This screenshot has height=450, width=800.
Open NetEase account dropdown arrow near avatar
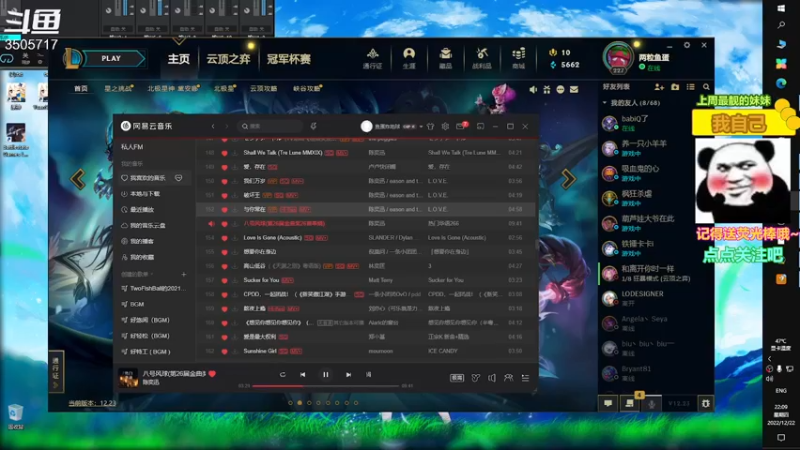[421, 126]
